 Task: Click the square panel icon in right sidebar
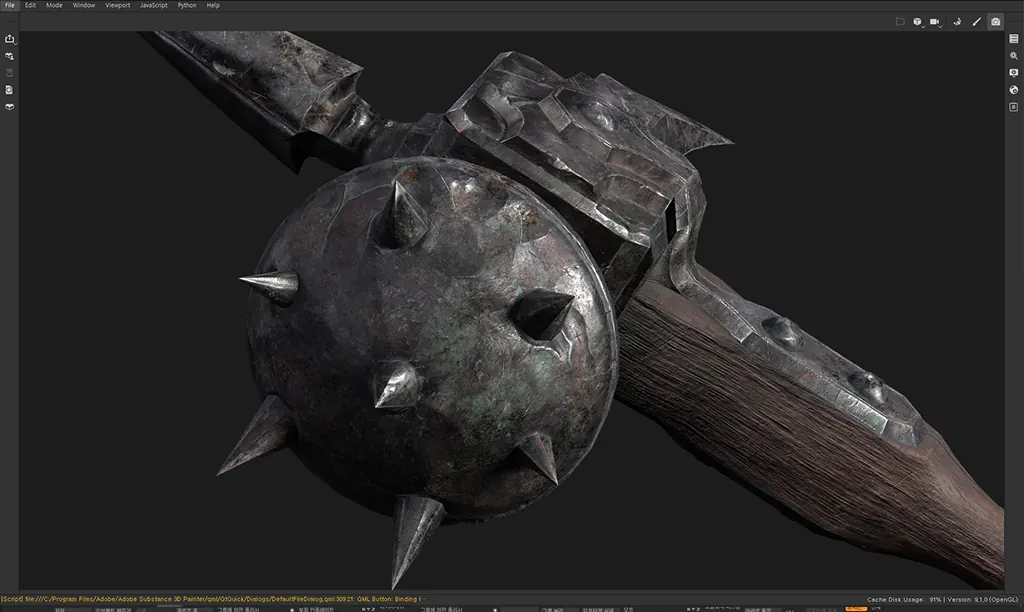click(1014, 107)
